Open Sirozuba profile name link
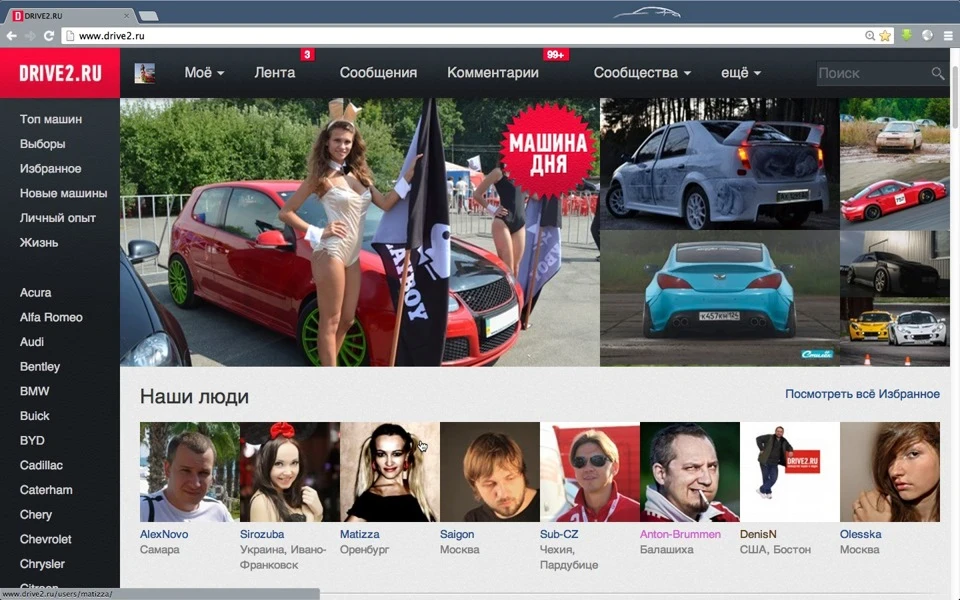Screen dimensions: 960x600 pyautogui.click(x=262, y=534)
